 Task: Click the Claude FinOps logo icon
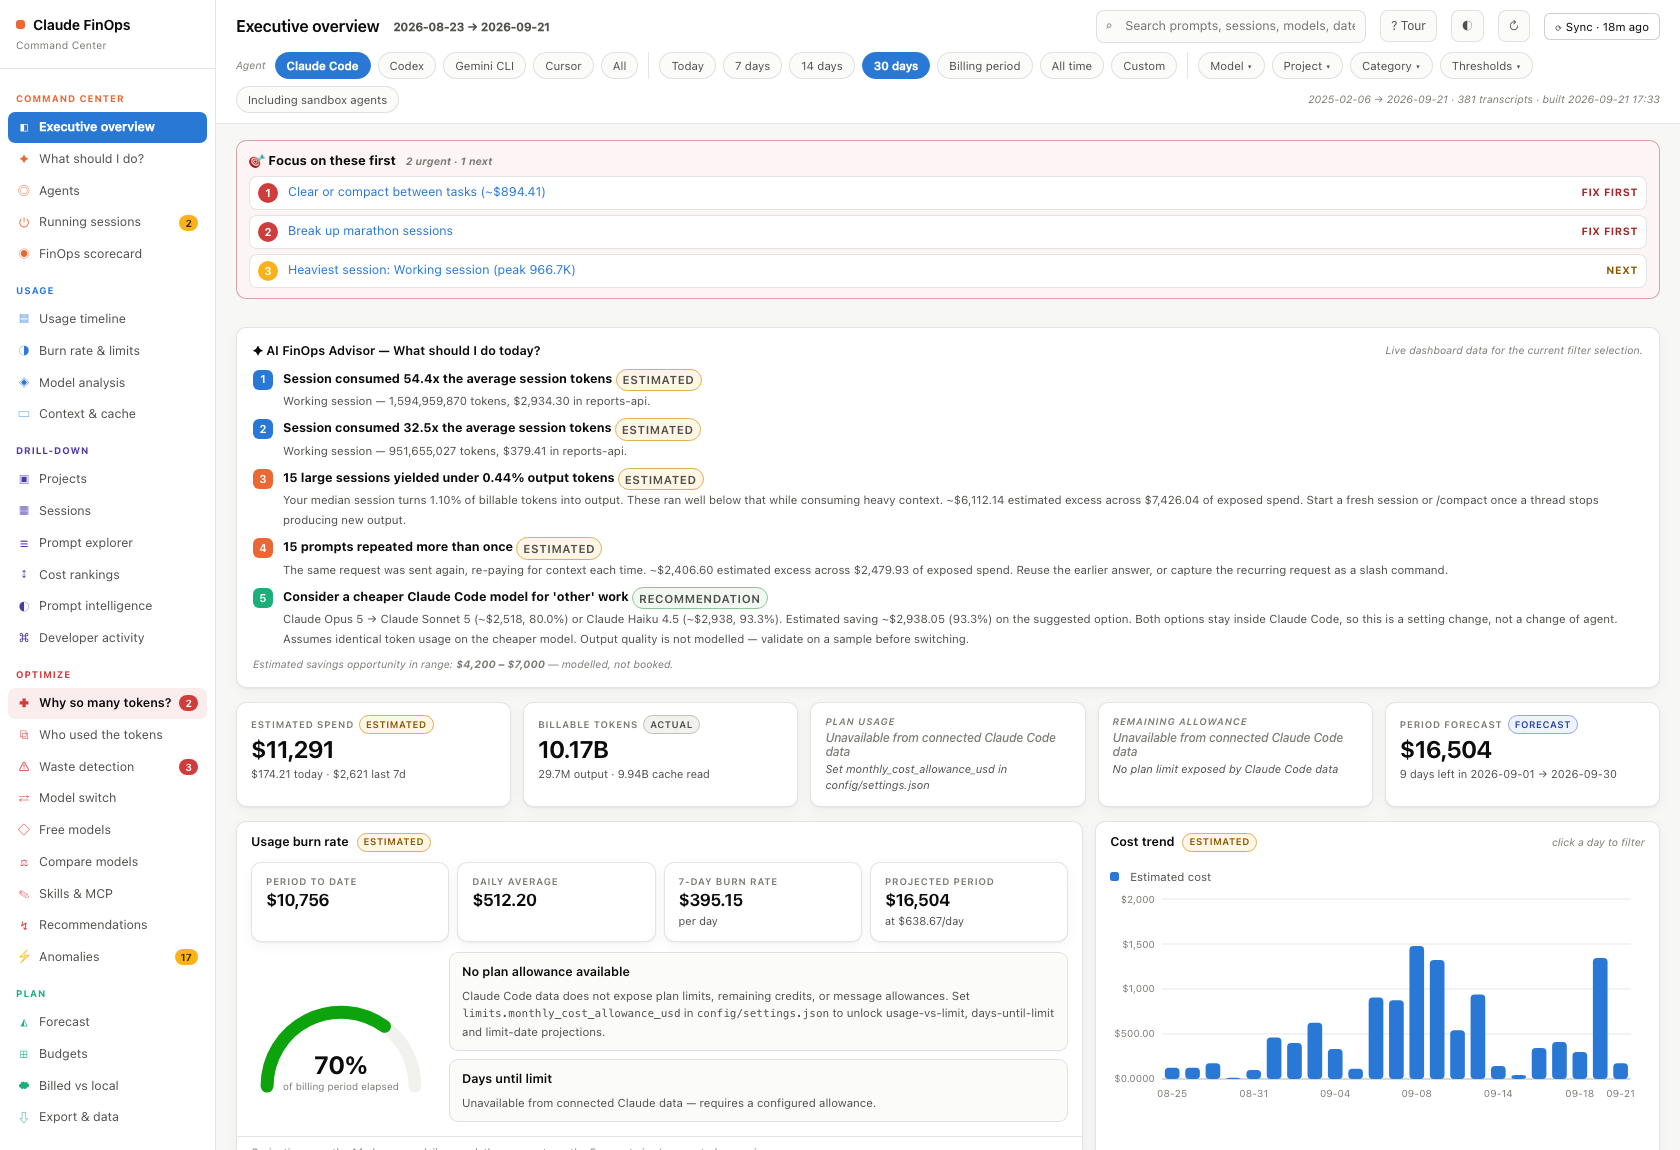21,25
